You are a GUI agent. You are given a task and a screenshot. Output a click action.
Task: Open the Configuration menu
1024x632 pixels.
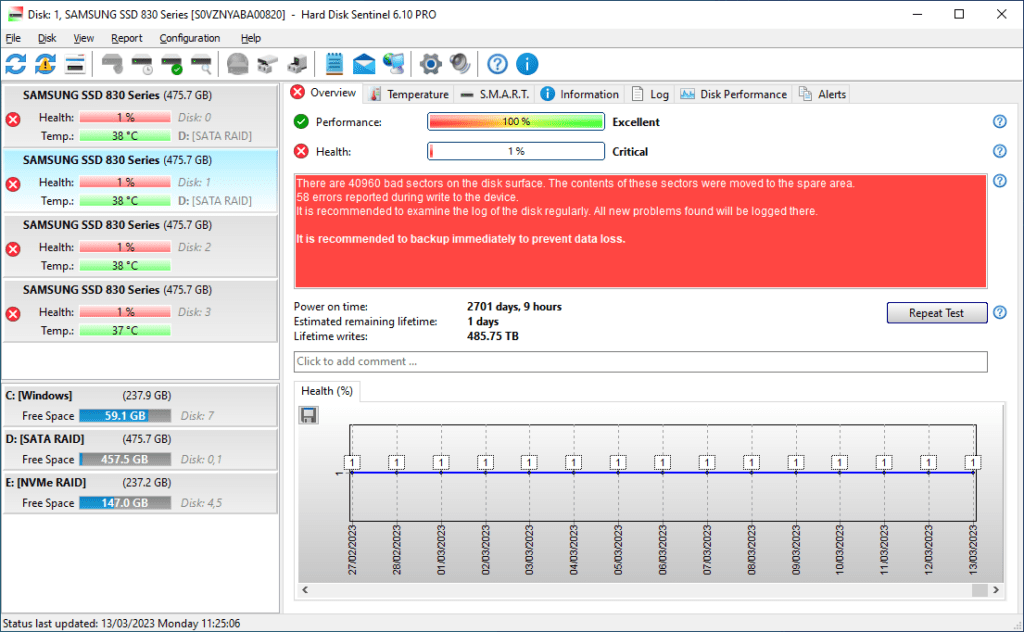[x=190, y=38]
